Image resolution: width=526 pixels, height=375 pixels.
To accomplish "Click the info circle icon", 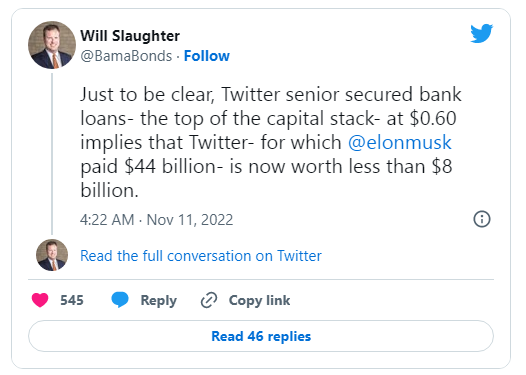I will point(482,219).
